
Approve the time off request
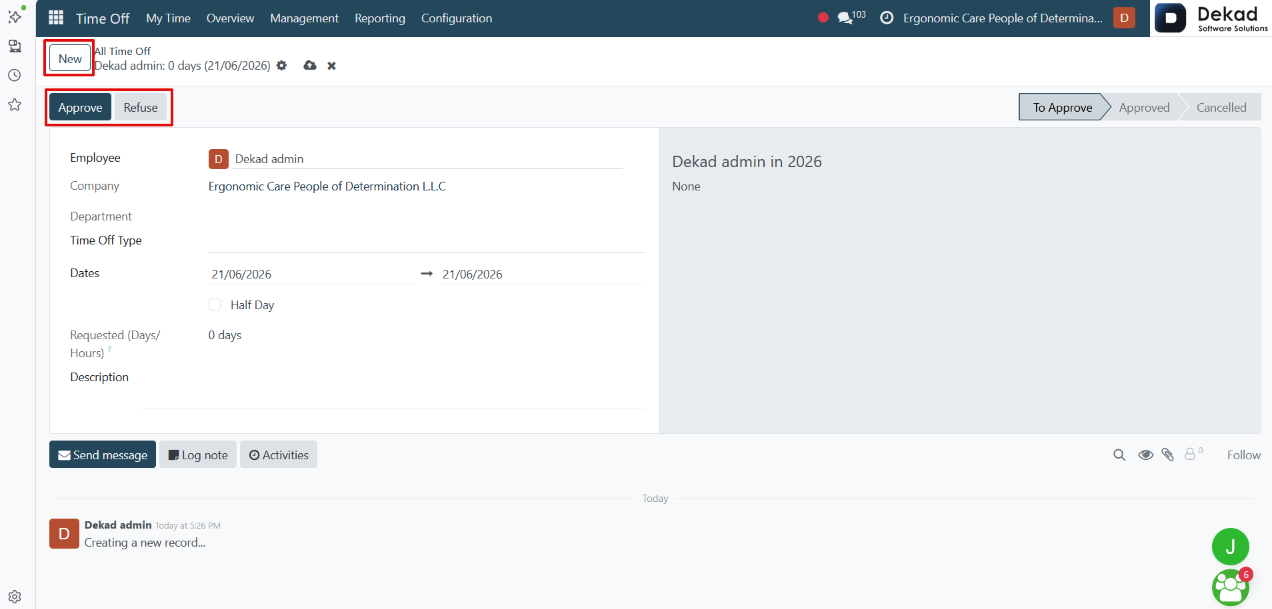coord(80,107)
